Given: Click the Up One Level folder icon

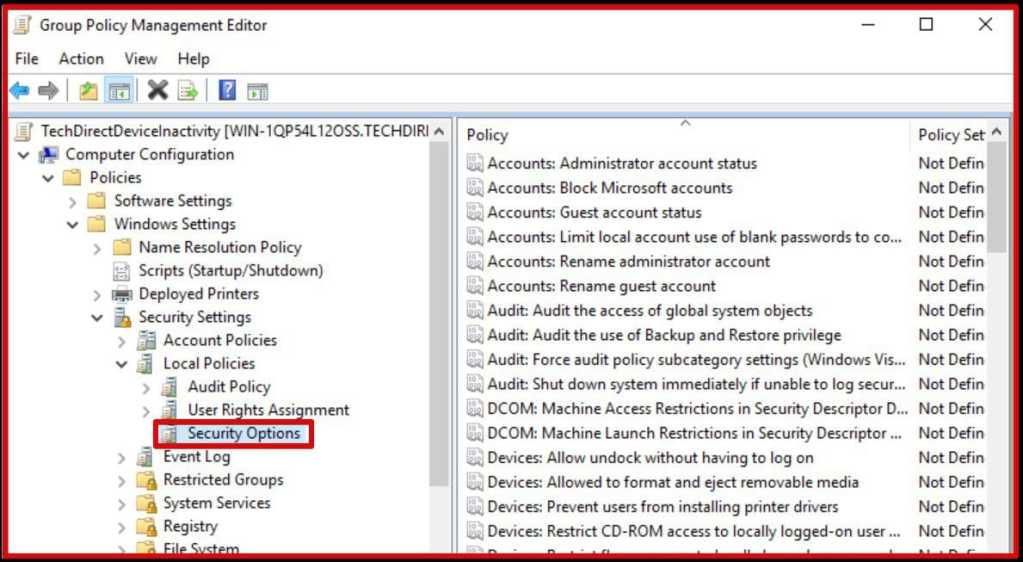Looking at the screenshot, I should (x=89, y=91).
